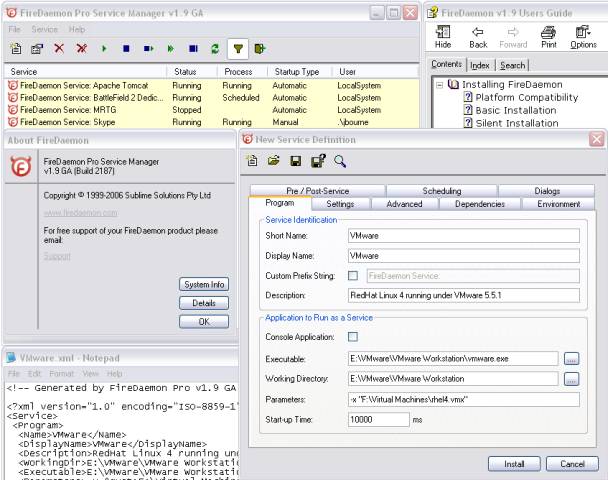This screenshot has width=608, height=480.
Task: Switch to the Environment tab
Action: 558,204
